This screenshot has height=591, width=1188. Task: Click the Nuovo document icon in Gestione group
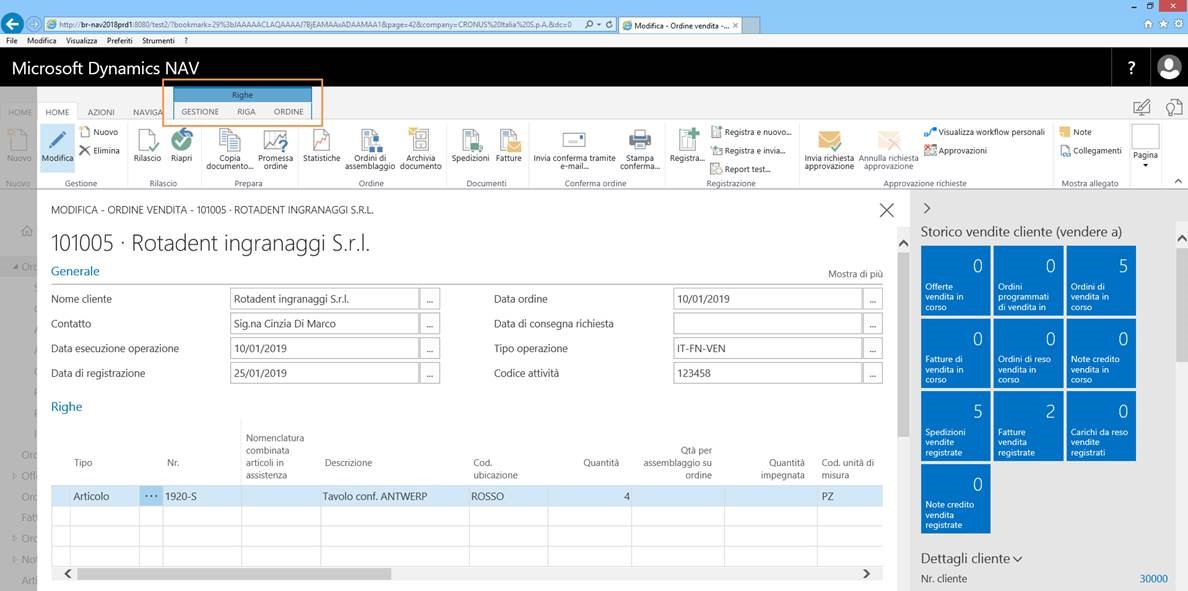click(85, 132)
